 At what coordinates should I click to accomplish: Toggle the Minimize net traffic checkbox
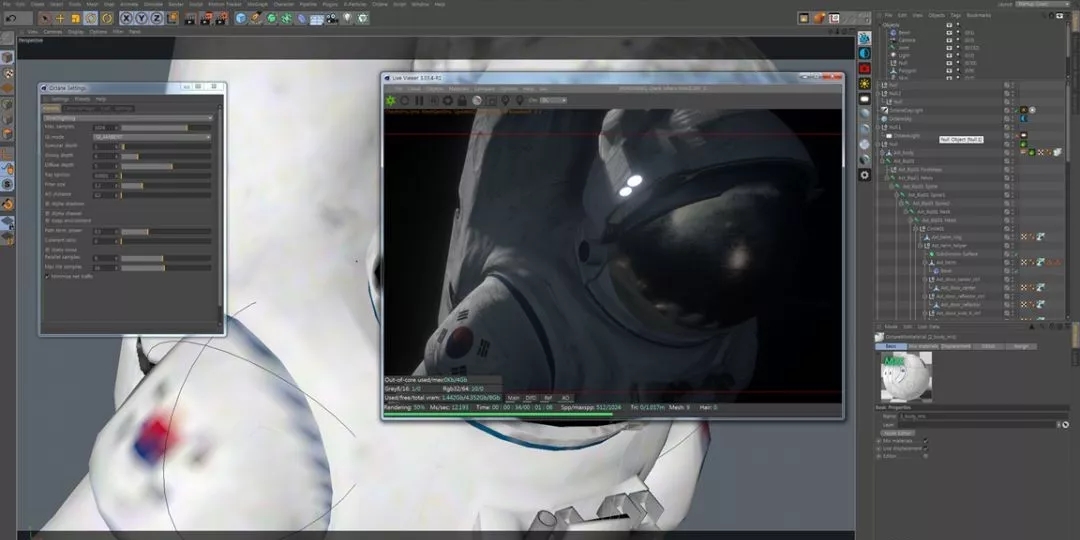47,276
